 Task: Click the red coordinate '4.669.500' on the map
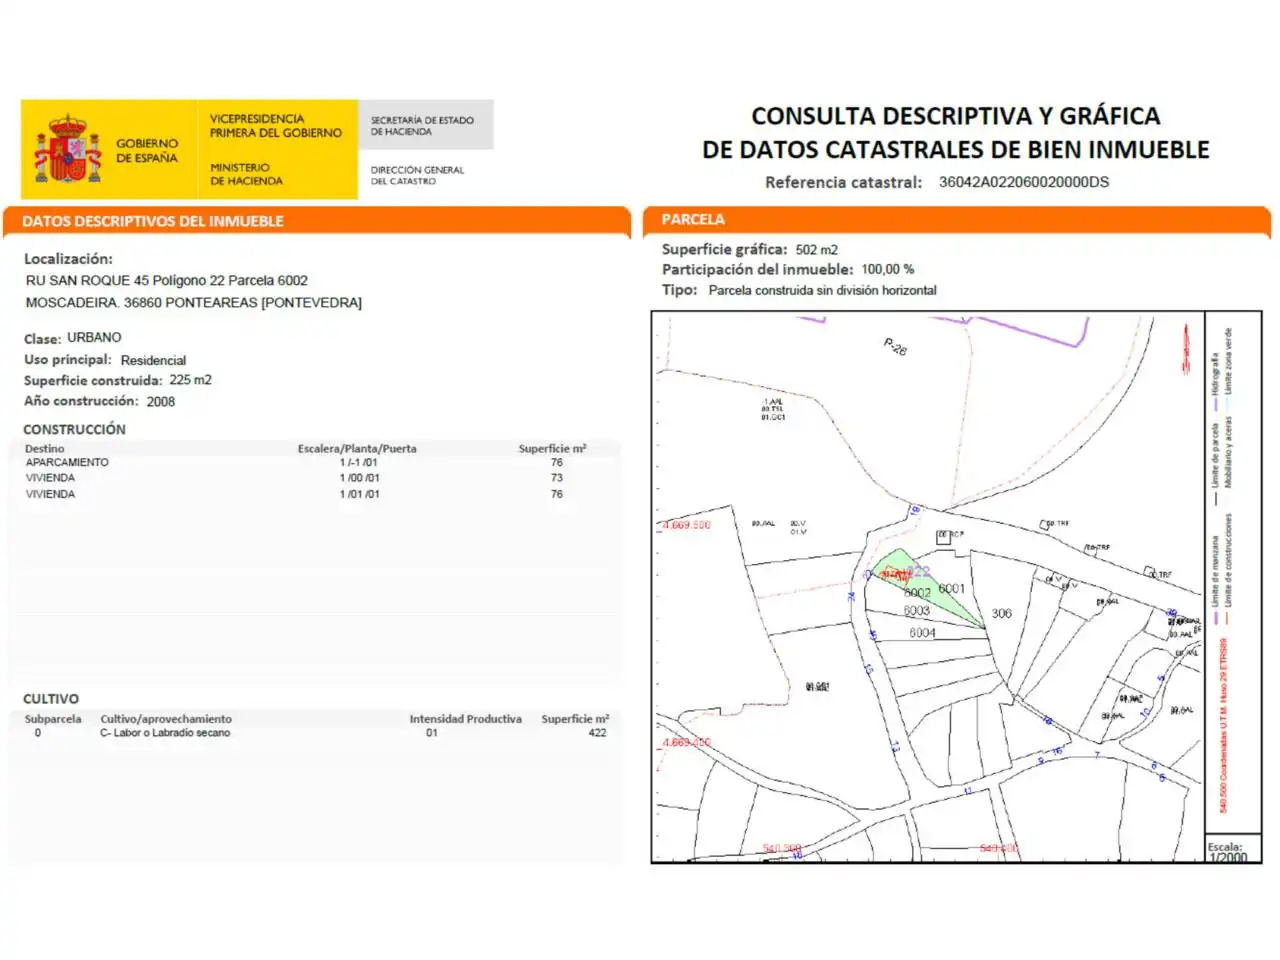(687, 525)
